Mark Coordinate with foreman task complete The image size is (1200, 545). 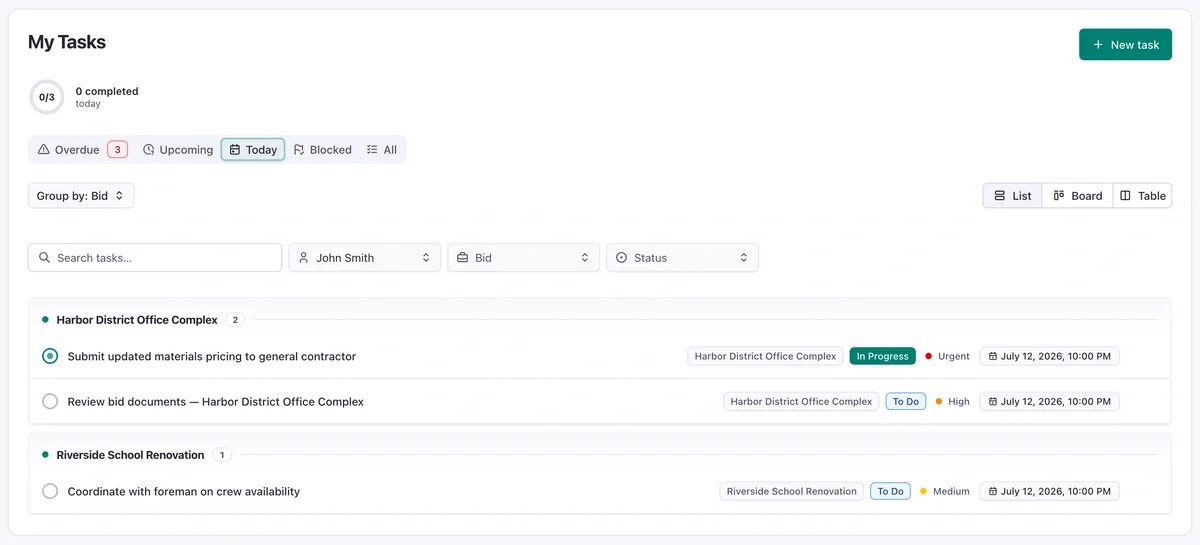[x=50, y=491]
